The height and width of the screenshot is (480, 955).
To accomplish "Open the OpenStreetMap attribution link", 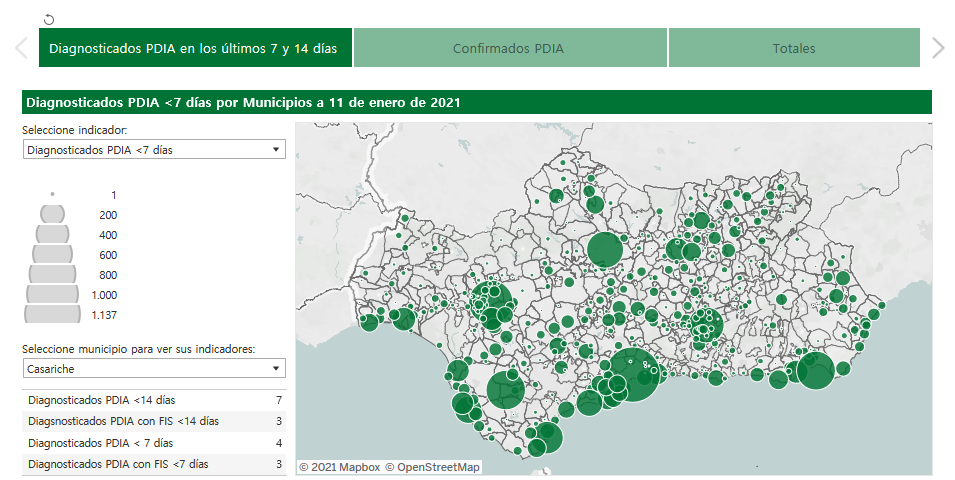I will click(x=432, y=467).
